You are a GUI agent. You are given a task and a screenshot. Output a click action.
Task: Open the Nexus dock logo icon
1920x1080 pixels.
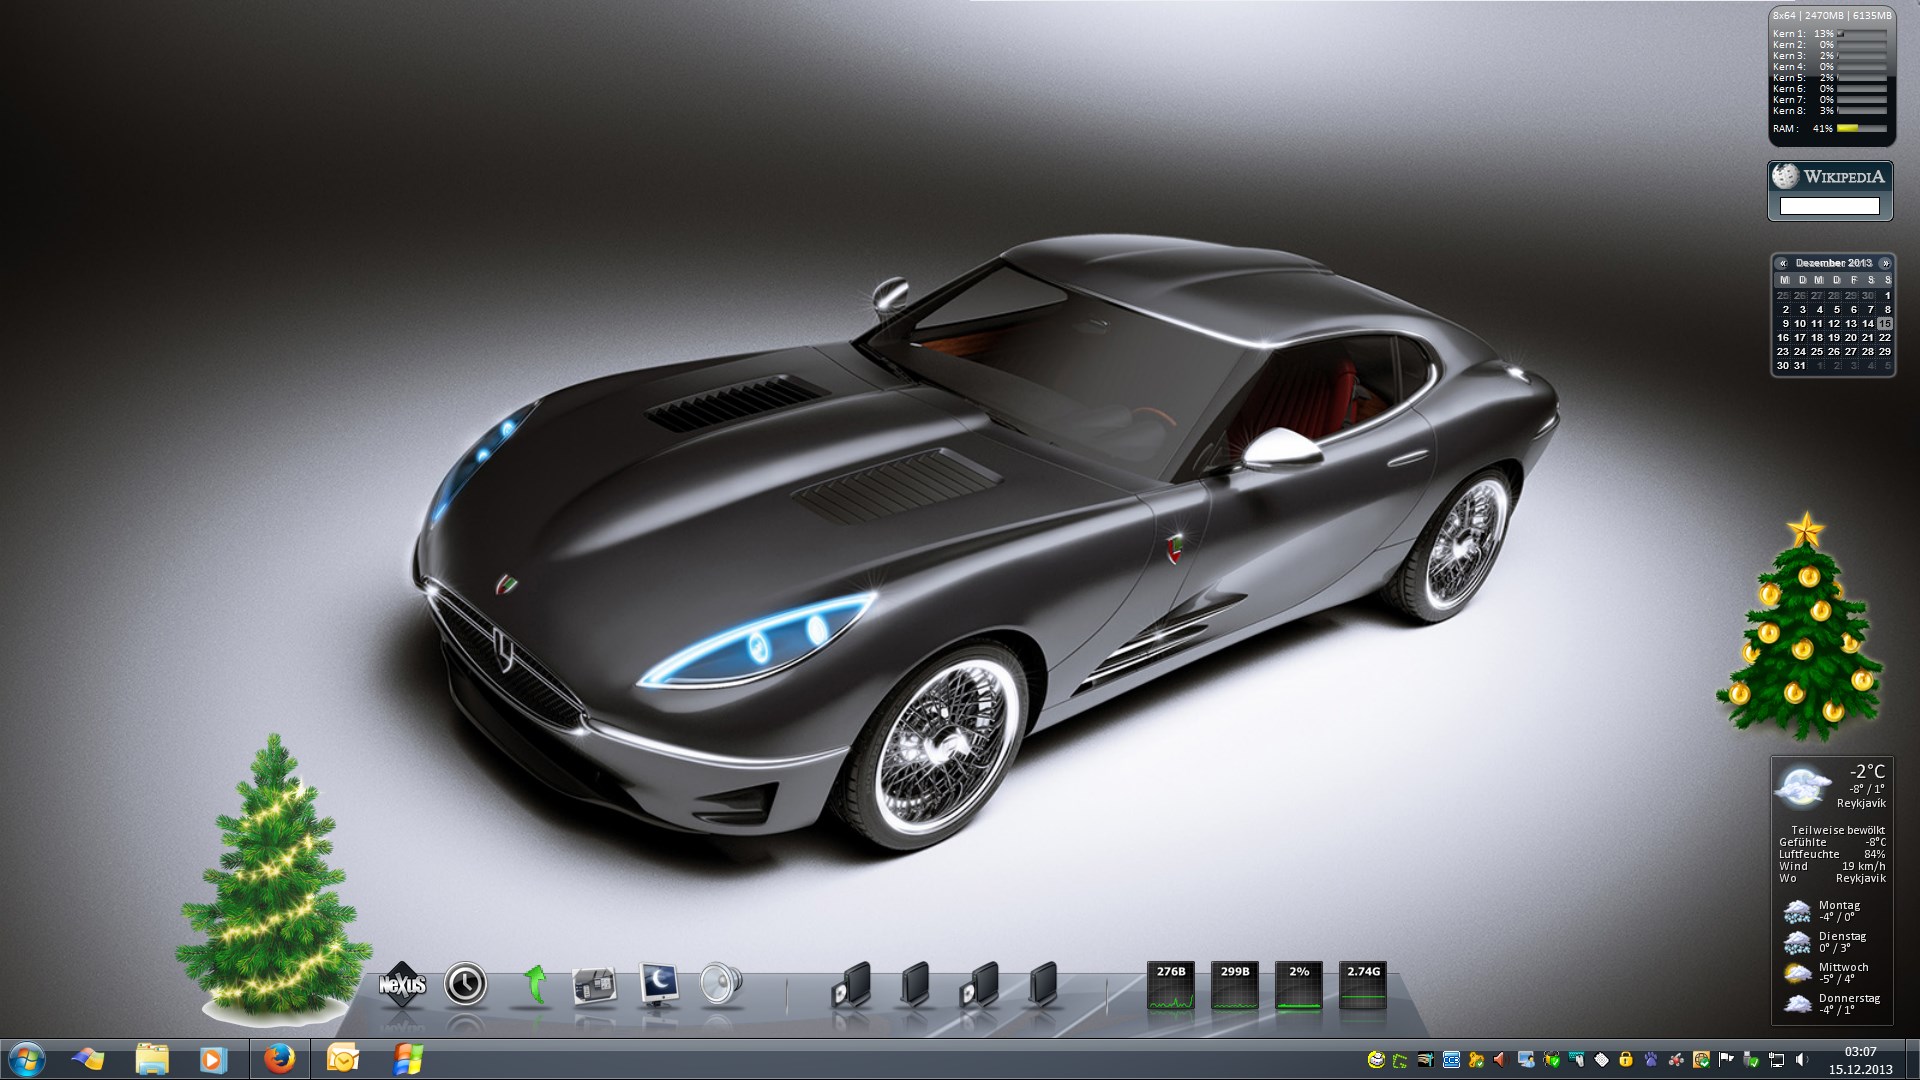(x=403, y=985)
